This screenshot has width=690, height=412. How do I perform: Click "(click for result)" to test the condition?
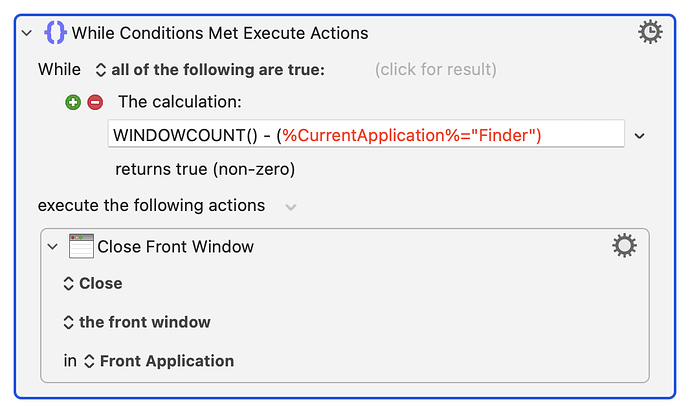point(435,70)
